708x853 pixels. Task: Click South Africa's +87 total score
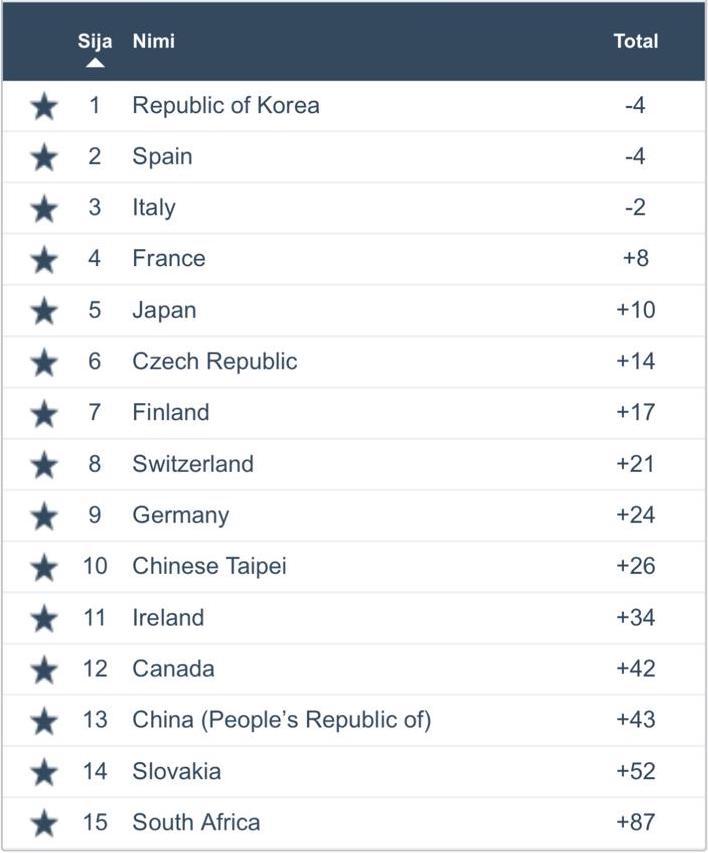pos(635,822)
